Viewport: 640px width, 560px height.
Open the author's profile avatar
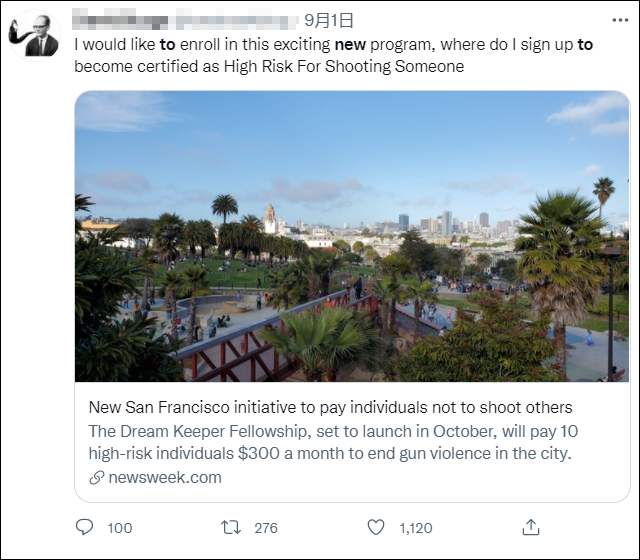[34, 36]
